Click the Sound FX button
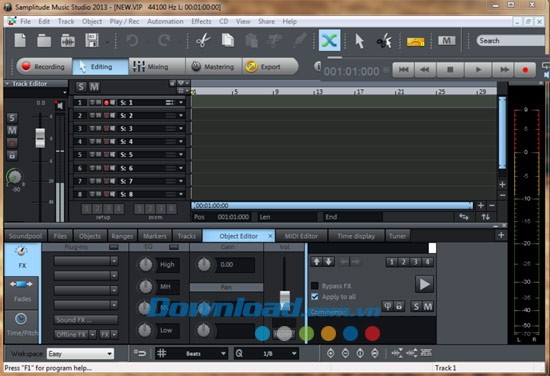This screenshot has width=550, height=376. click(x=86, y=320)
